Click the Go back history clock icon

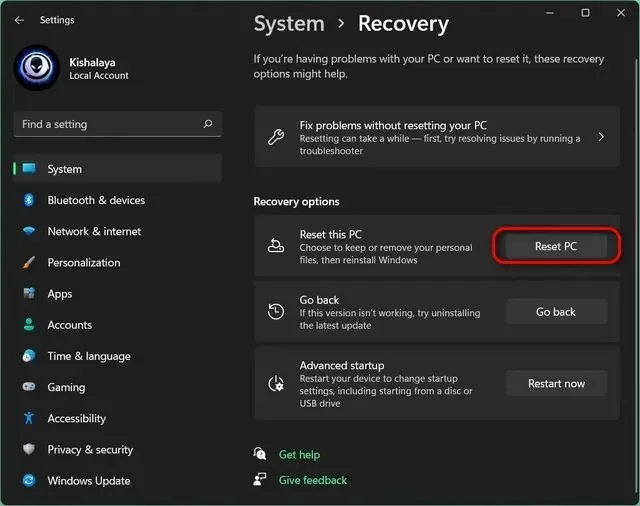[276, 312]
